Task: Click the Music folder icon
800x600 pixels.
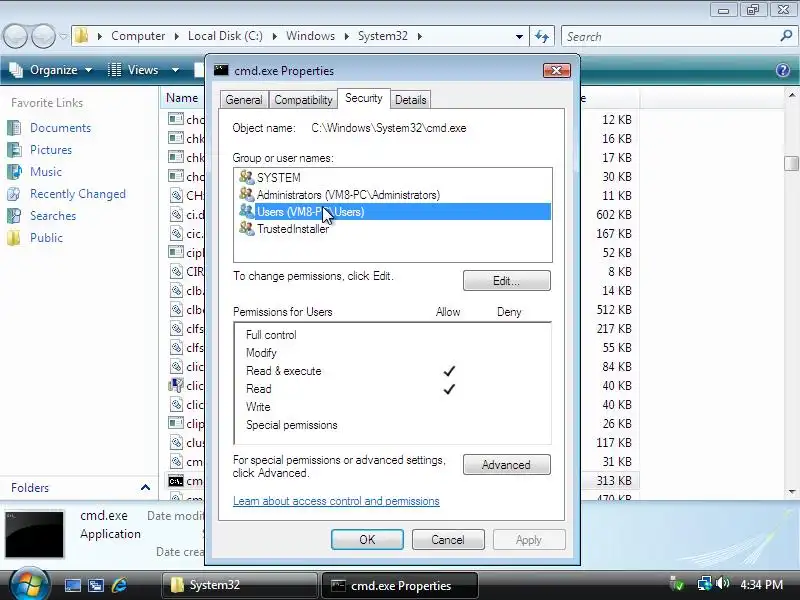Action: tap(14, 171)
